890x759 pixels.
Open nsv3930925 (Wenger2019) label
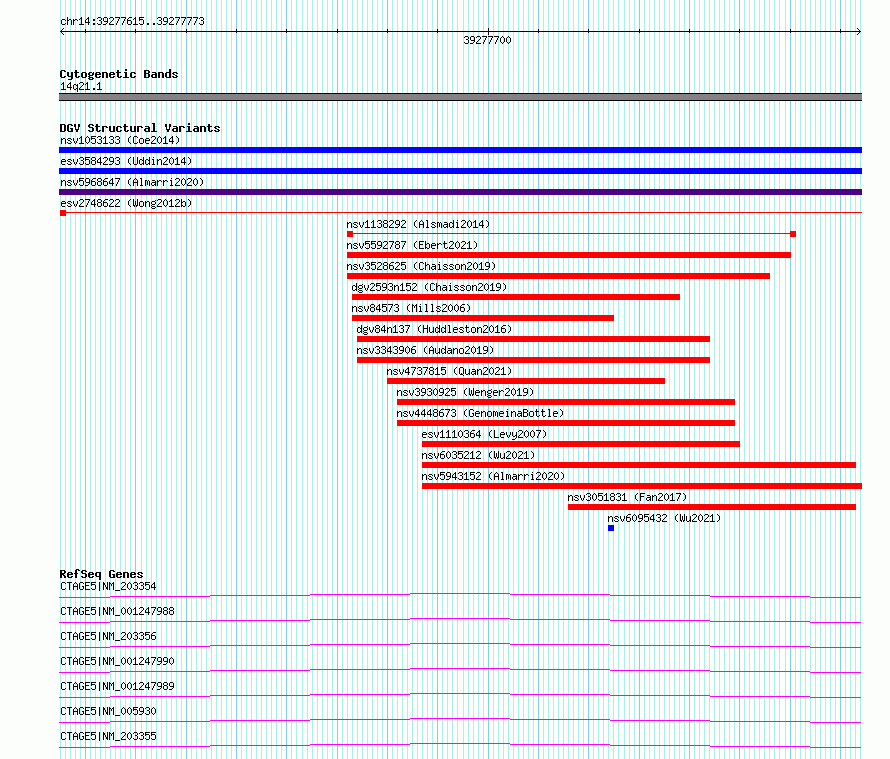[465, 392]
